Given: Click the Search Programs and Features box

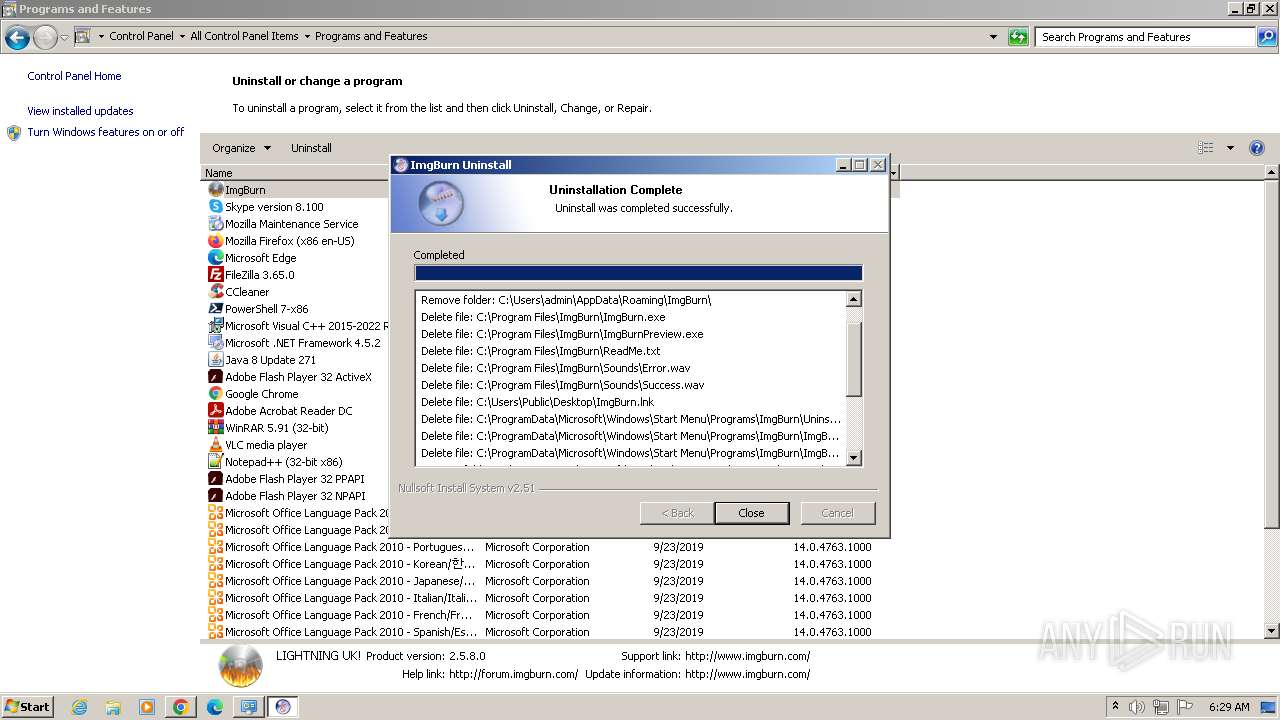Looking at the screenshot, I should pos(1146,37).
